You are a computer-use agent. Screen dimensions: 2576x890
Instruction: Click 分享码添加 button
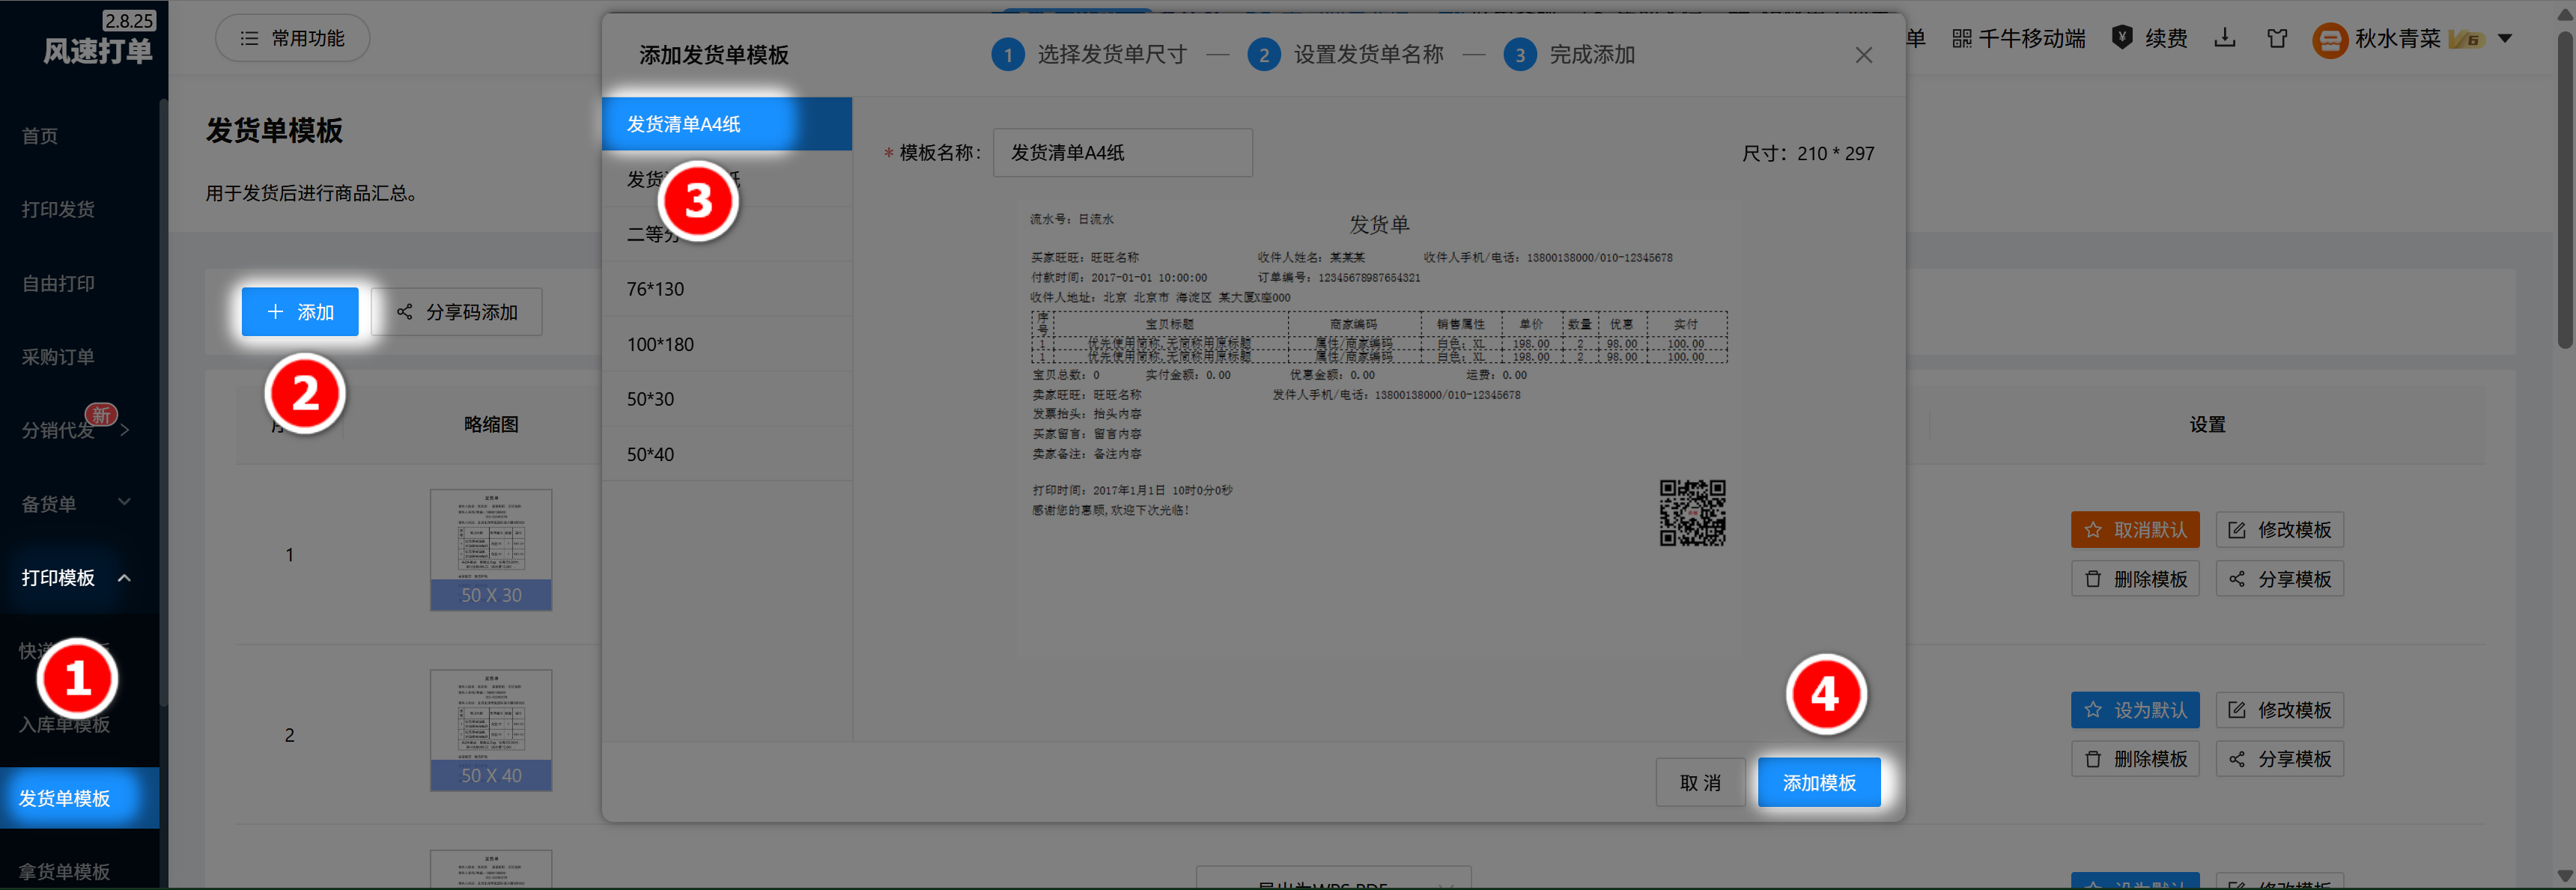pyautogui.click(x=457, y=312)
